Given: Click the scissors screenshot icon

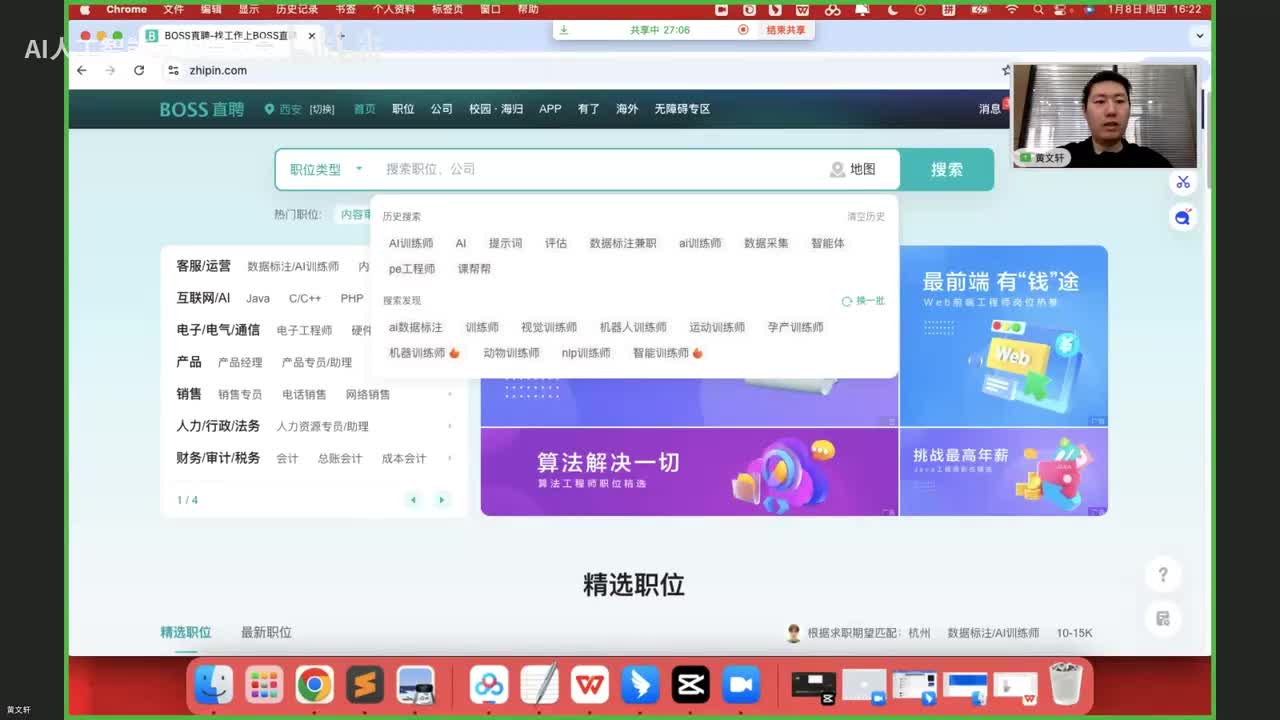Looking at the screenshot, I should tap(1183, 182).
